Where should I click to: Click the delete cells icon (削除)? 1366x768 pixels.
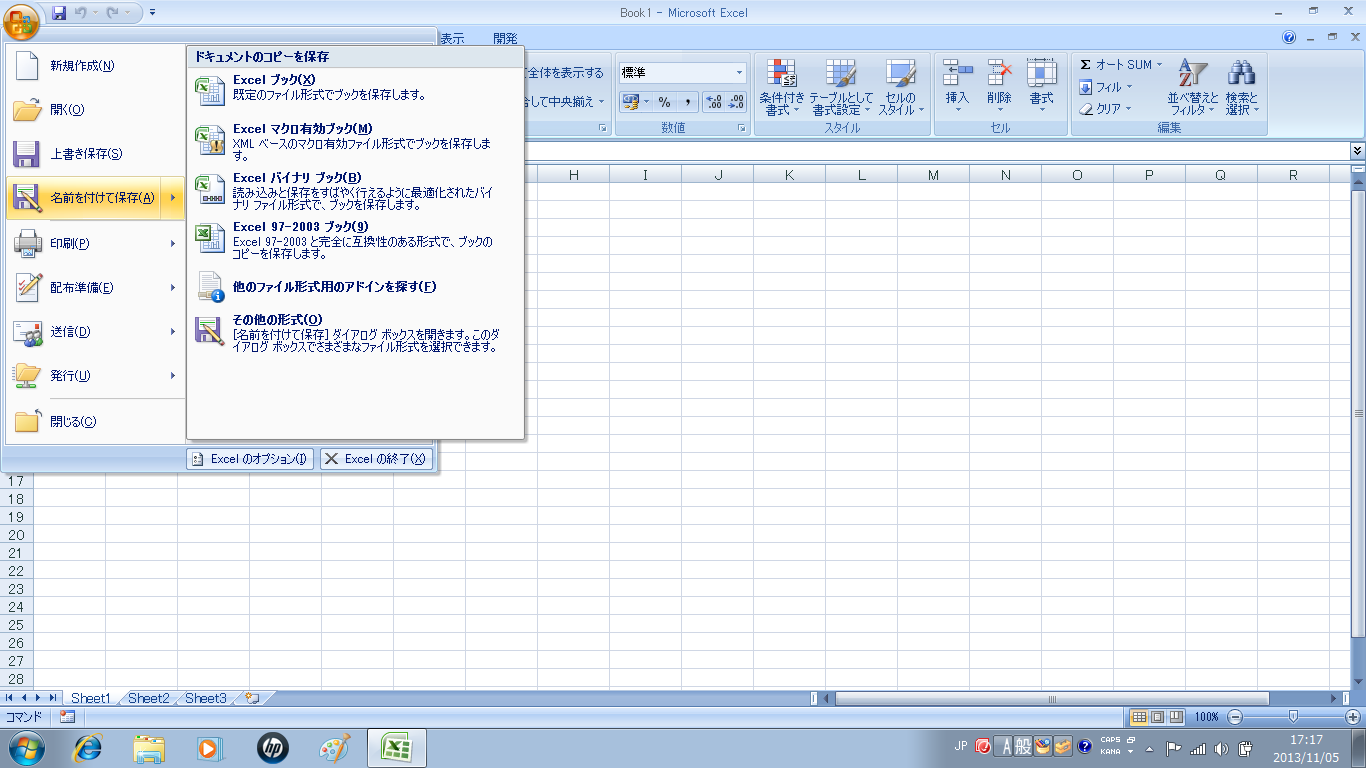pyautogui.click(x=999, y=74)
